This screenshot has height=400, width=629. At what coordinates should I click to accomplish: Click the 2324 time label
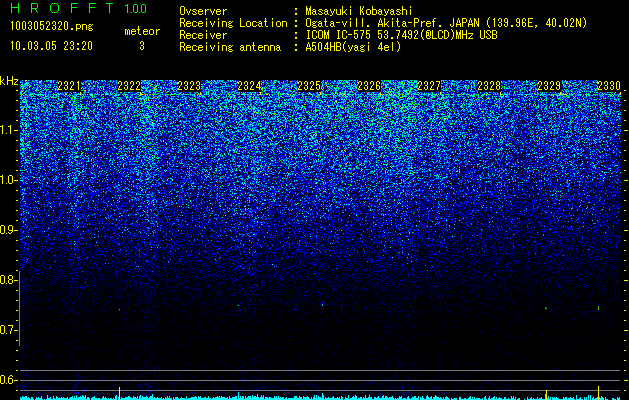pyautogui.click(x=249, y=86)
